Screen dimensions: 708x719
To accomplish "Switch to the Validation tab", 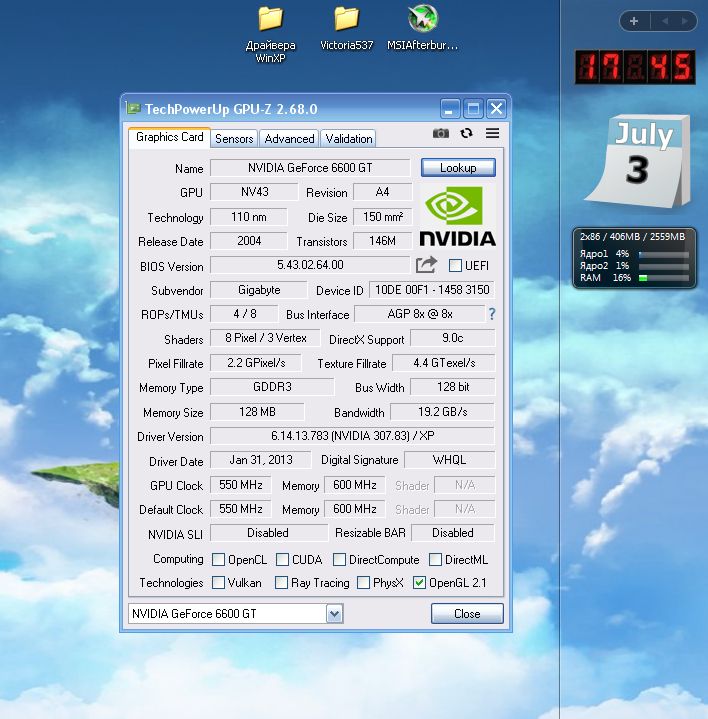I will coord(348,138).
